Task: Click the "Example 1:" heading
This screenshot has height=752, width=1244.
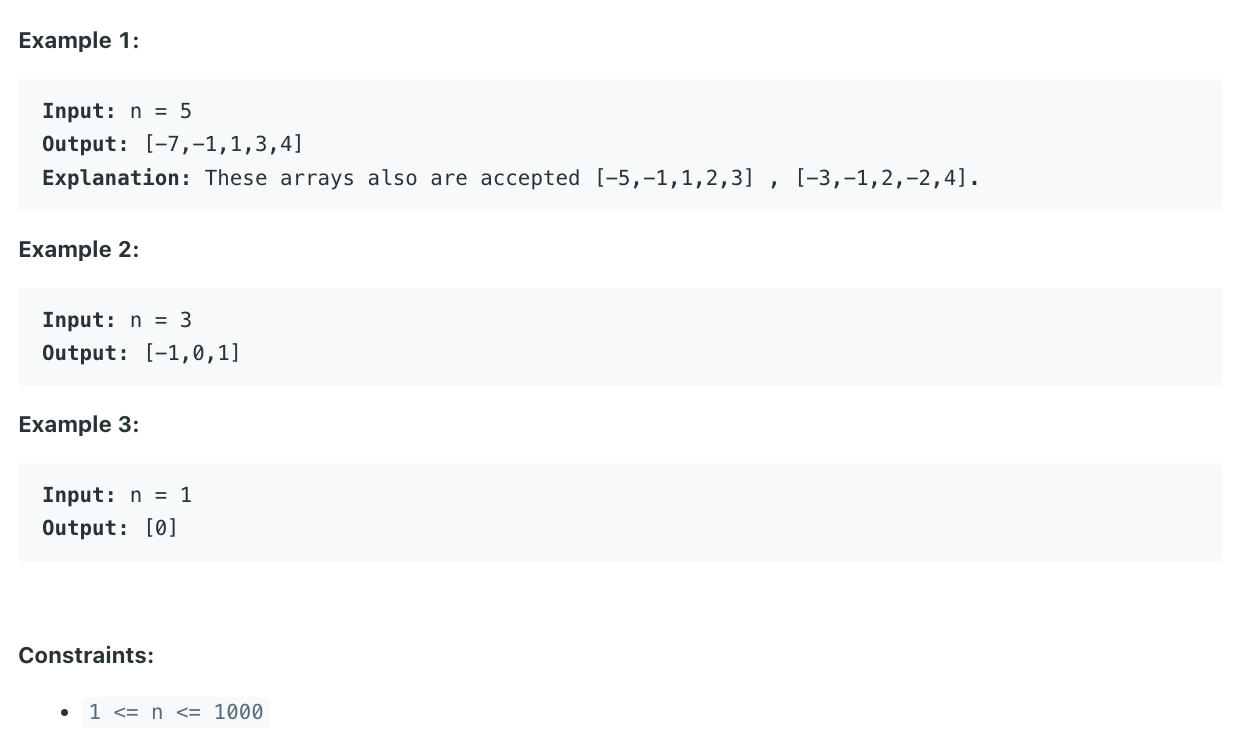Action: 79,41
